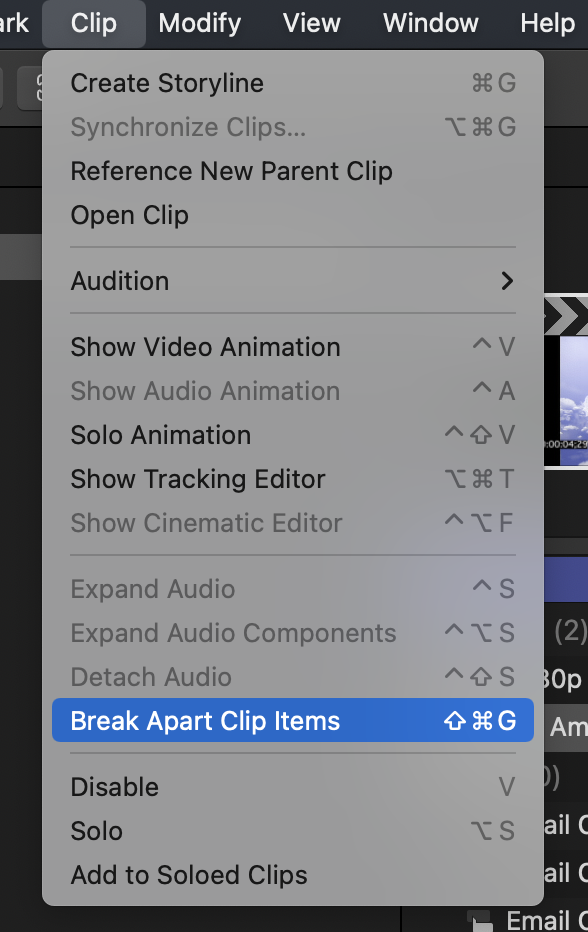Select Solo Animation option
Screen dimensions: 588x932
(293, 435)
